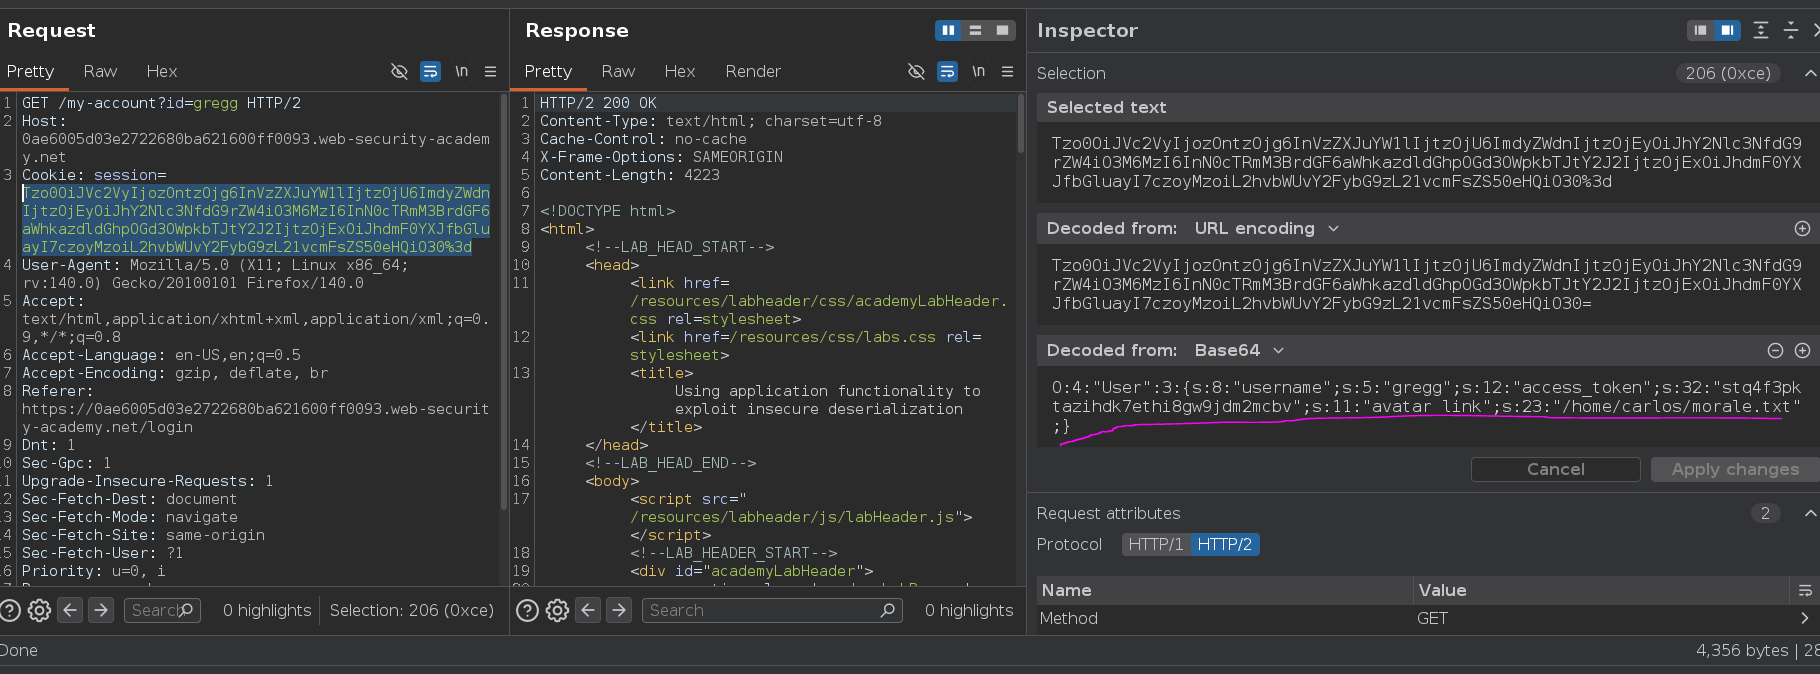Click the Name column header
This screenshot has height=674, width=1820.
click(1223, 590)
